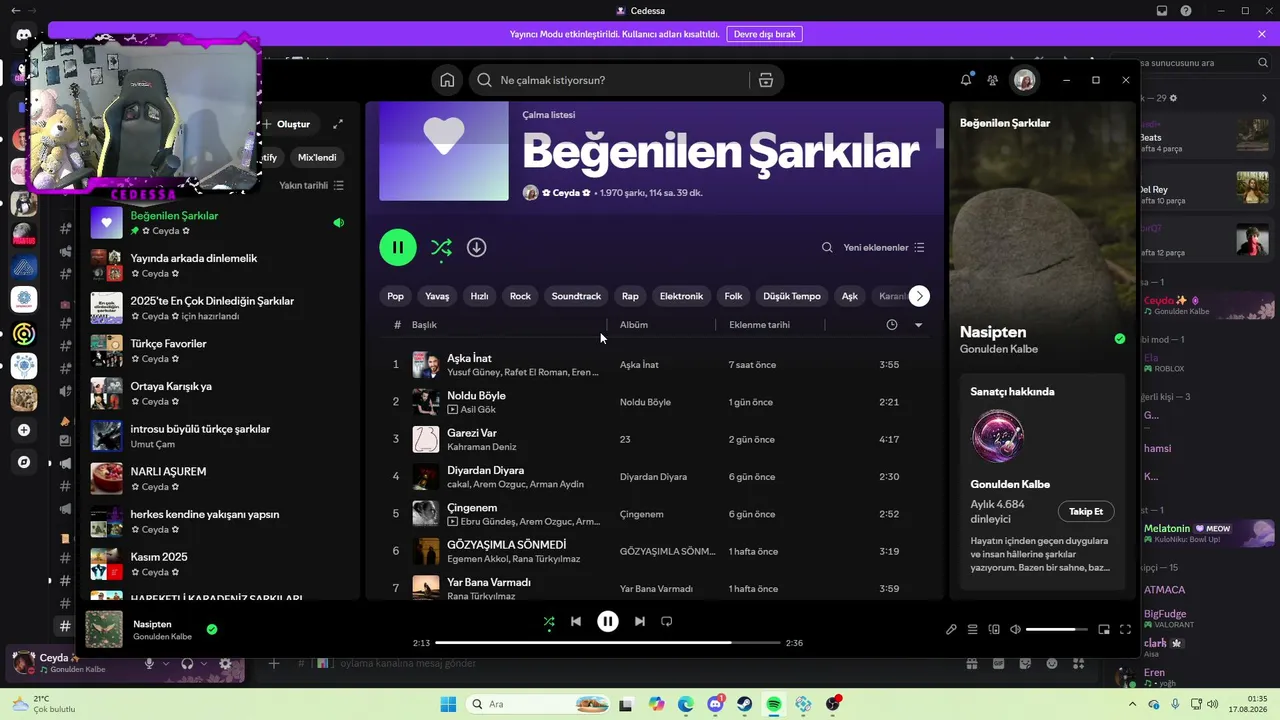Filter songs by Soundtrack
The height and width of the screenshot is (720, 1280).
576,296
